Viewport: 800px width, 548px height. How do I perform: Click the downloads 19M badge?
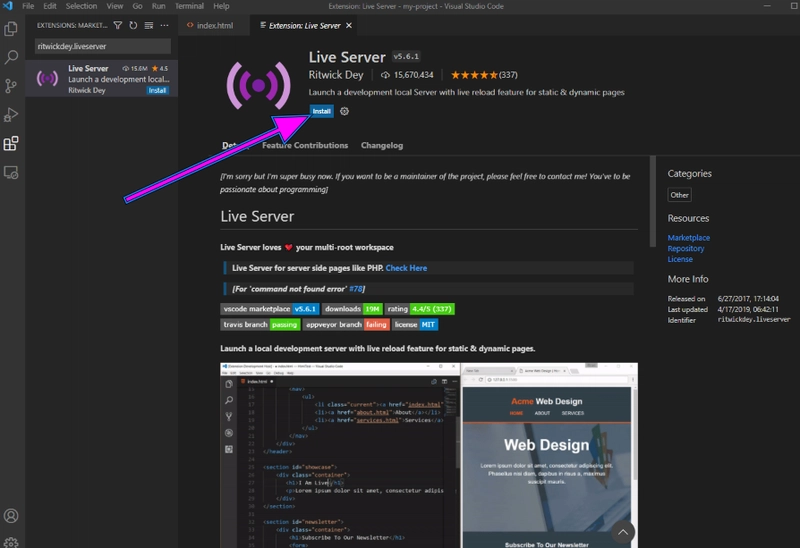pos(352,309)
